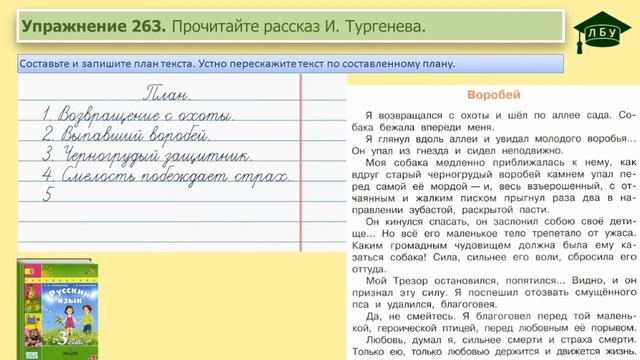Click paragraph starting "Он кинулся спасать"
Viewport: 640px width, 360px height.
click(x=494, y=245)
